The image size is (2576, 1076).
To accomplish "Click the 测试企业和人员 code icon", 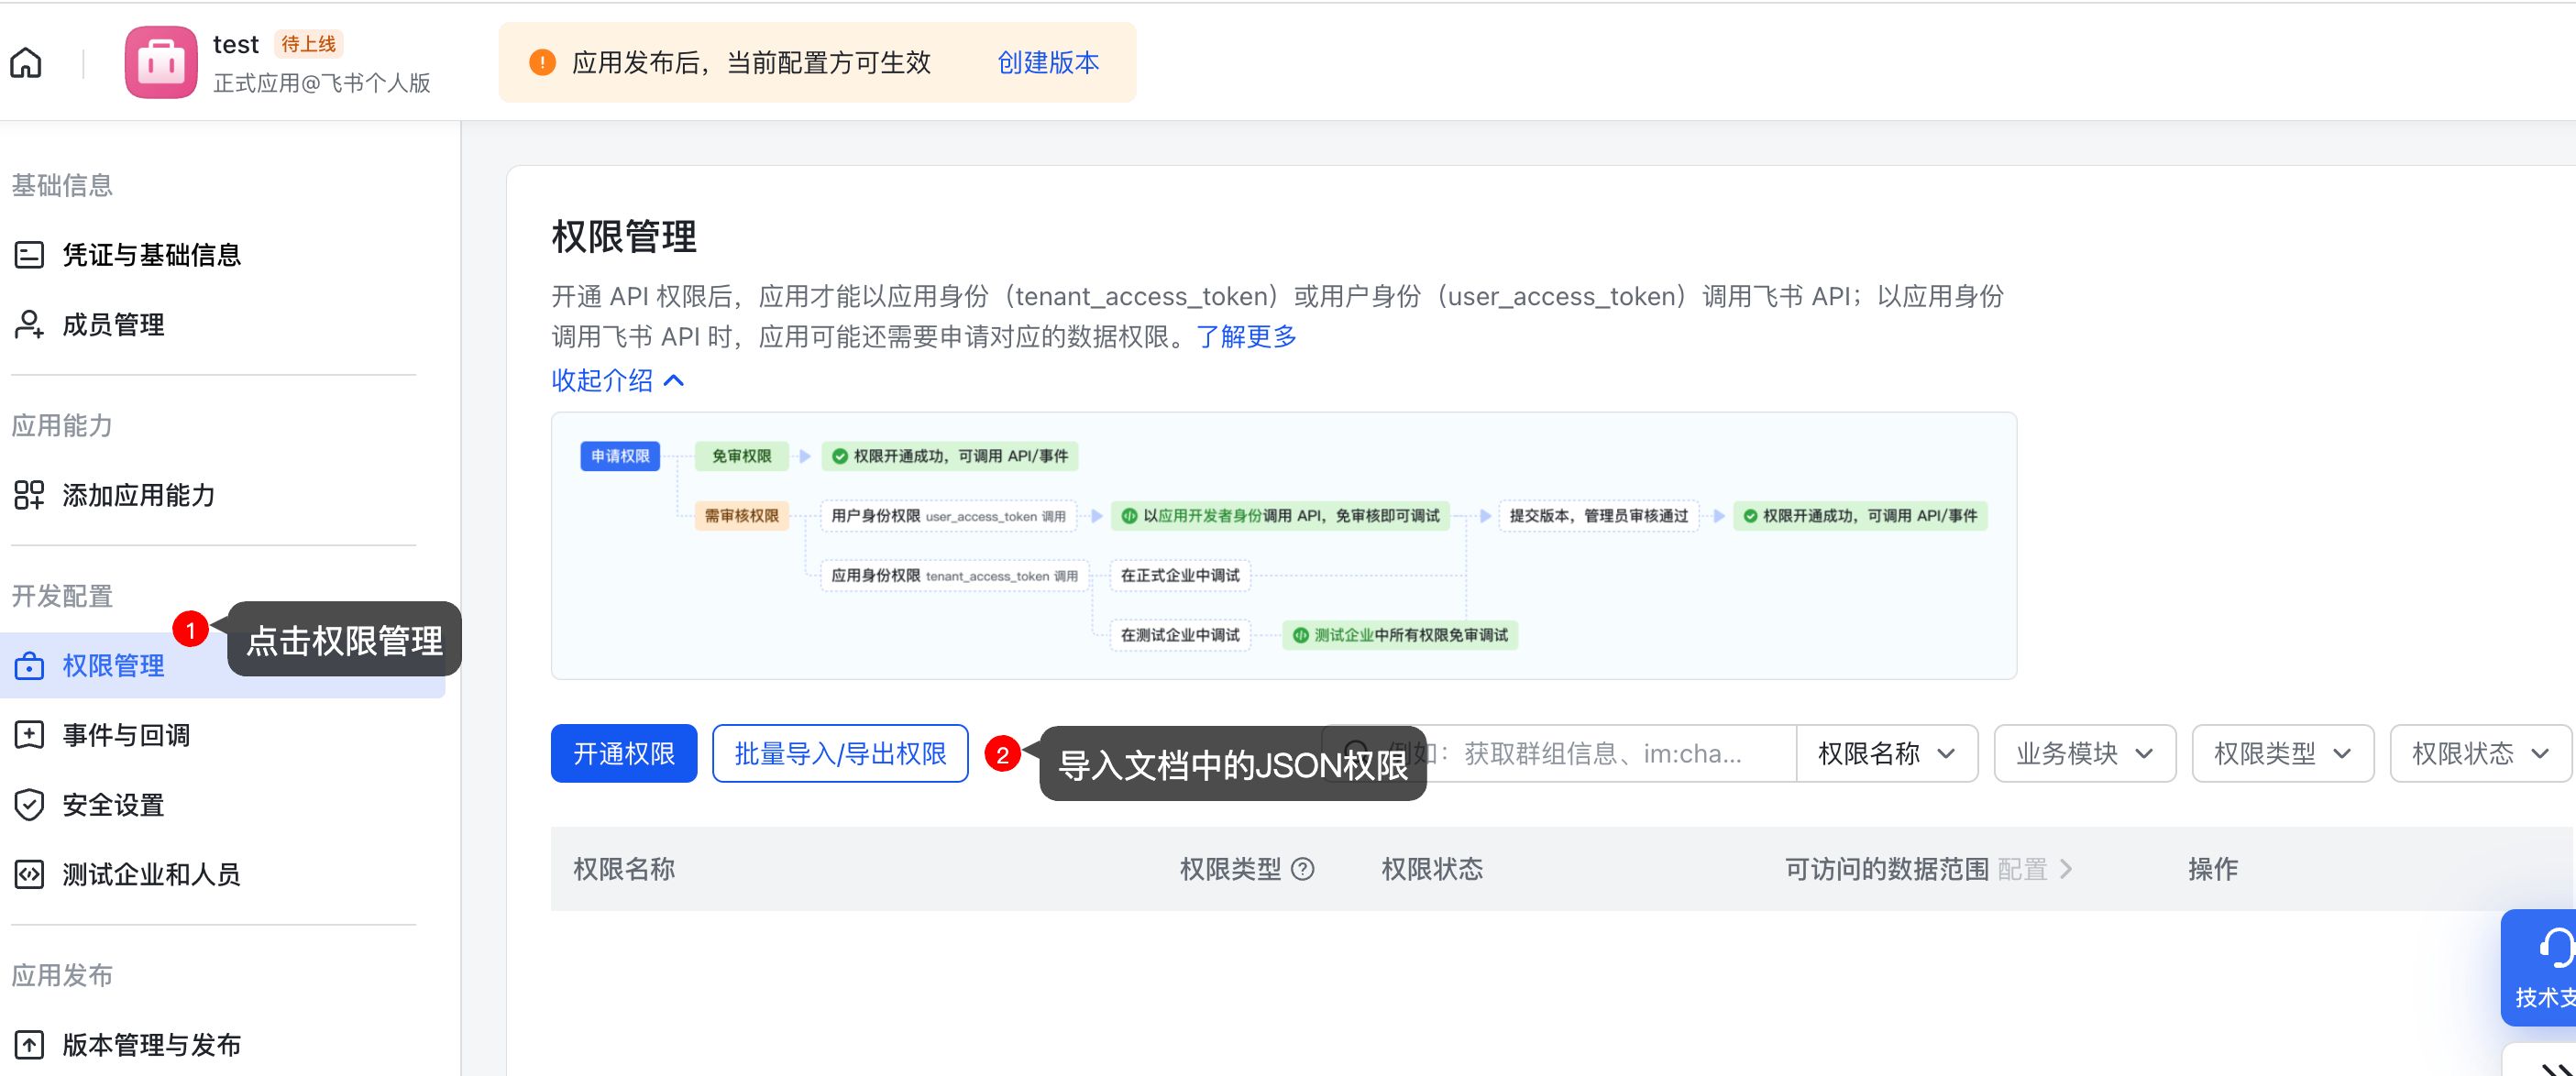I will pyautogui.click(x=29, y=874).
